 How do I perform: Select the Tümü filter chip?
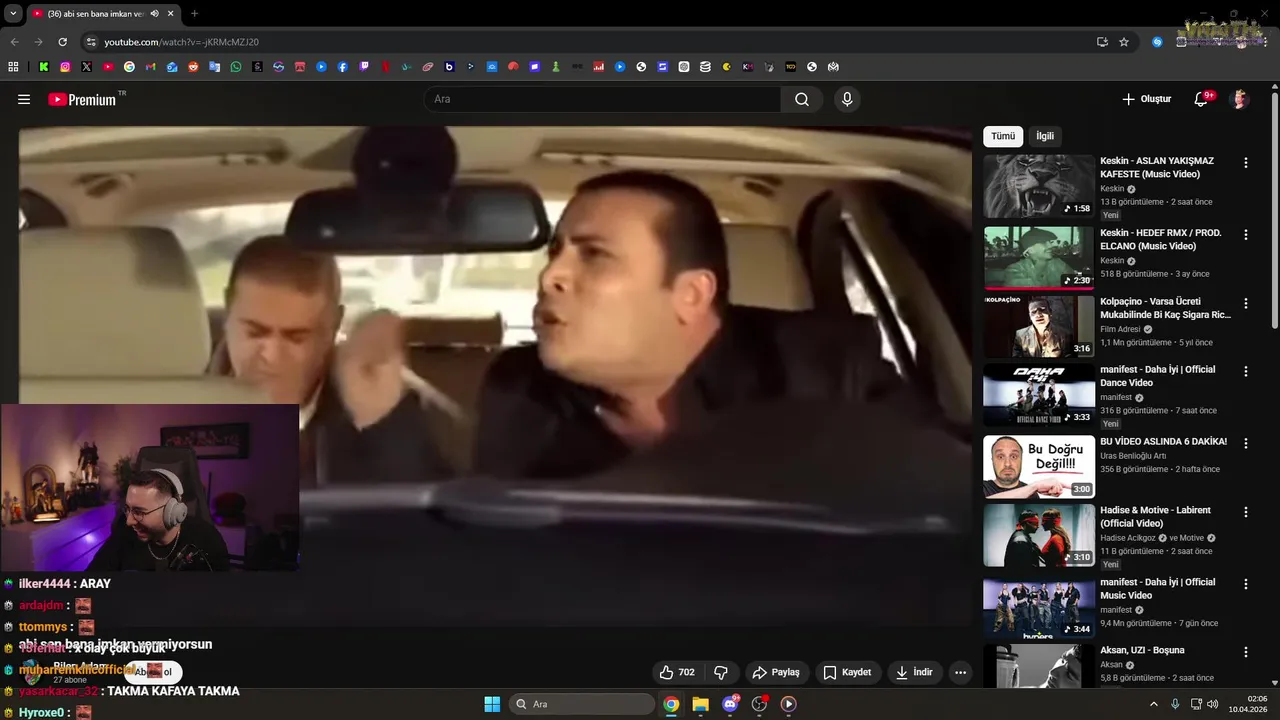pos(1003,136)
